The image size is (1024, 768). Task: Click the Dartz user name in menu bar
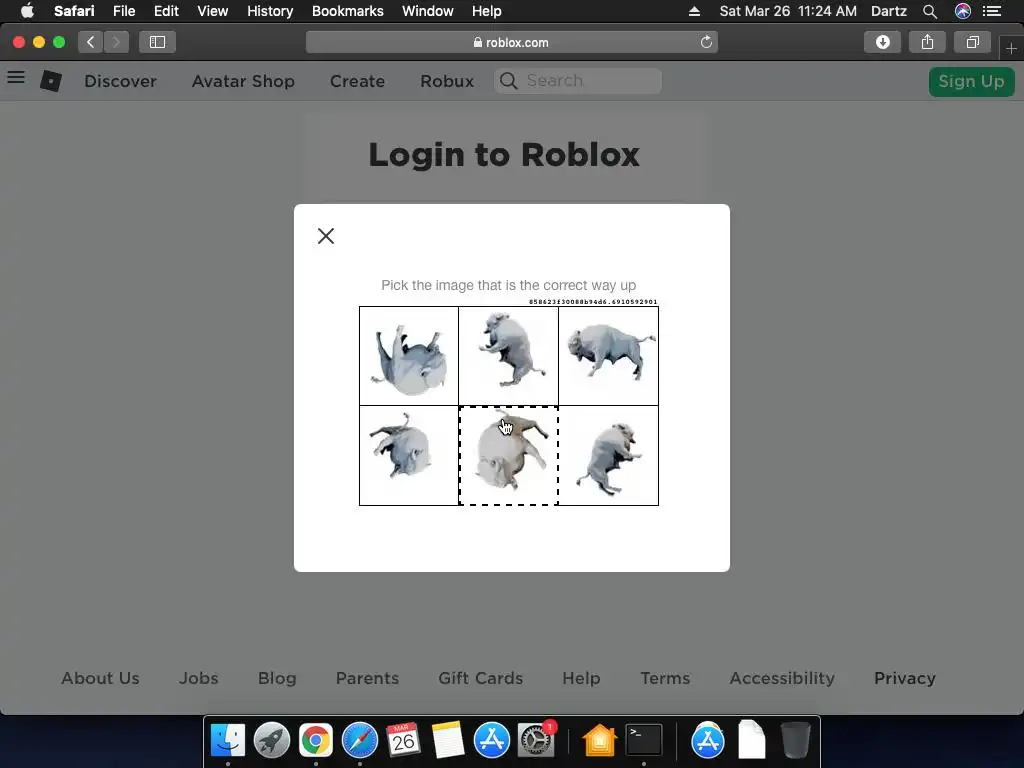[x=888, y=11]
